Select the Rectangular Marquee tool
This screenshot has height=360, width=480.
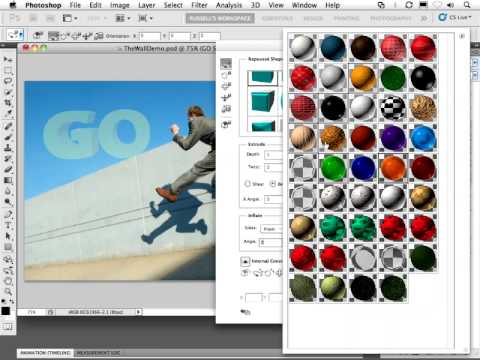[8, 70]
